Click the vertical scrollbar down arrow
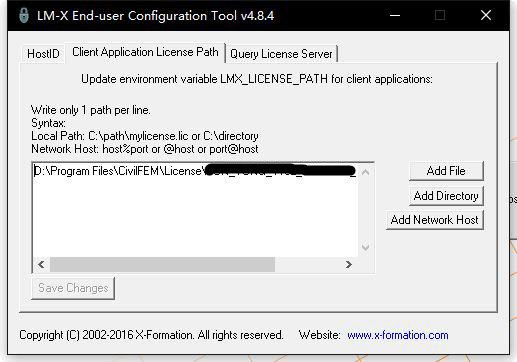 click(366, 248)
